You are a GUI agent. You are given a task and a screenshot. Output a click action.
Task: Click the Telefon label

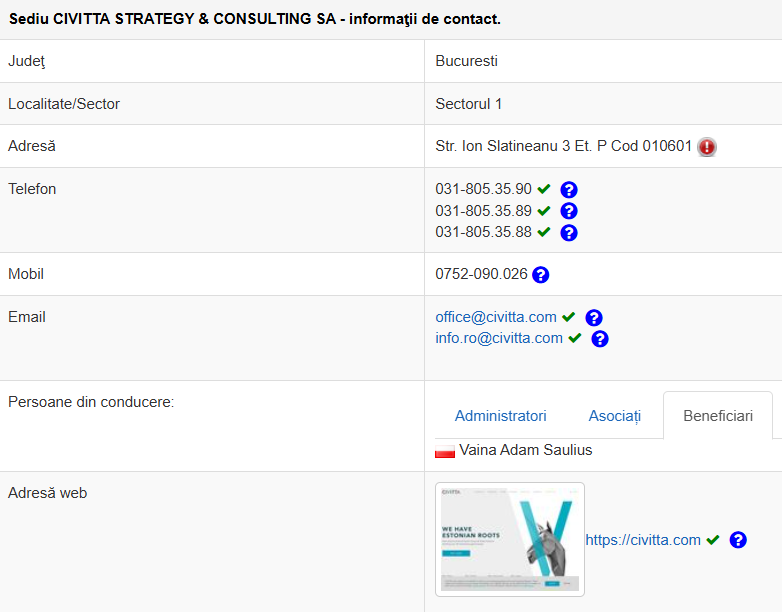pyautogui.click(x=32, y=189)
